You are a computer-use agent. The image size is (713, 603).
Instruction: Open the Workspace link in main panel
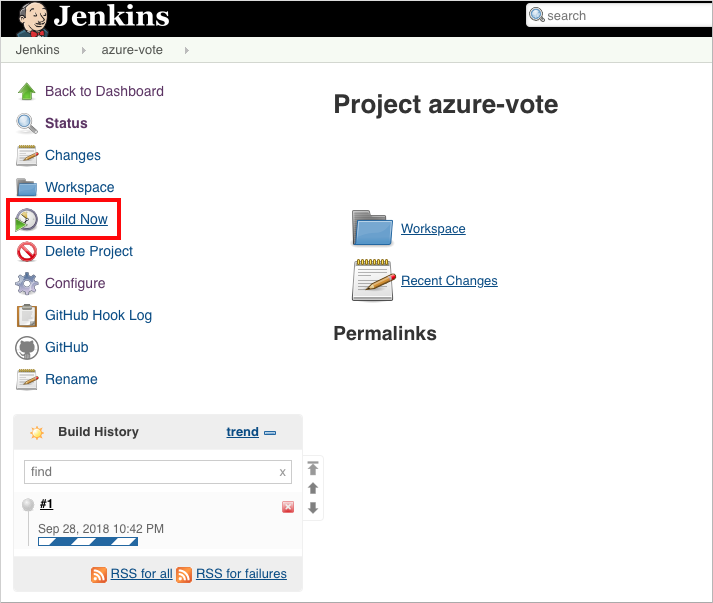click(433, 229)
